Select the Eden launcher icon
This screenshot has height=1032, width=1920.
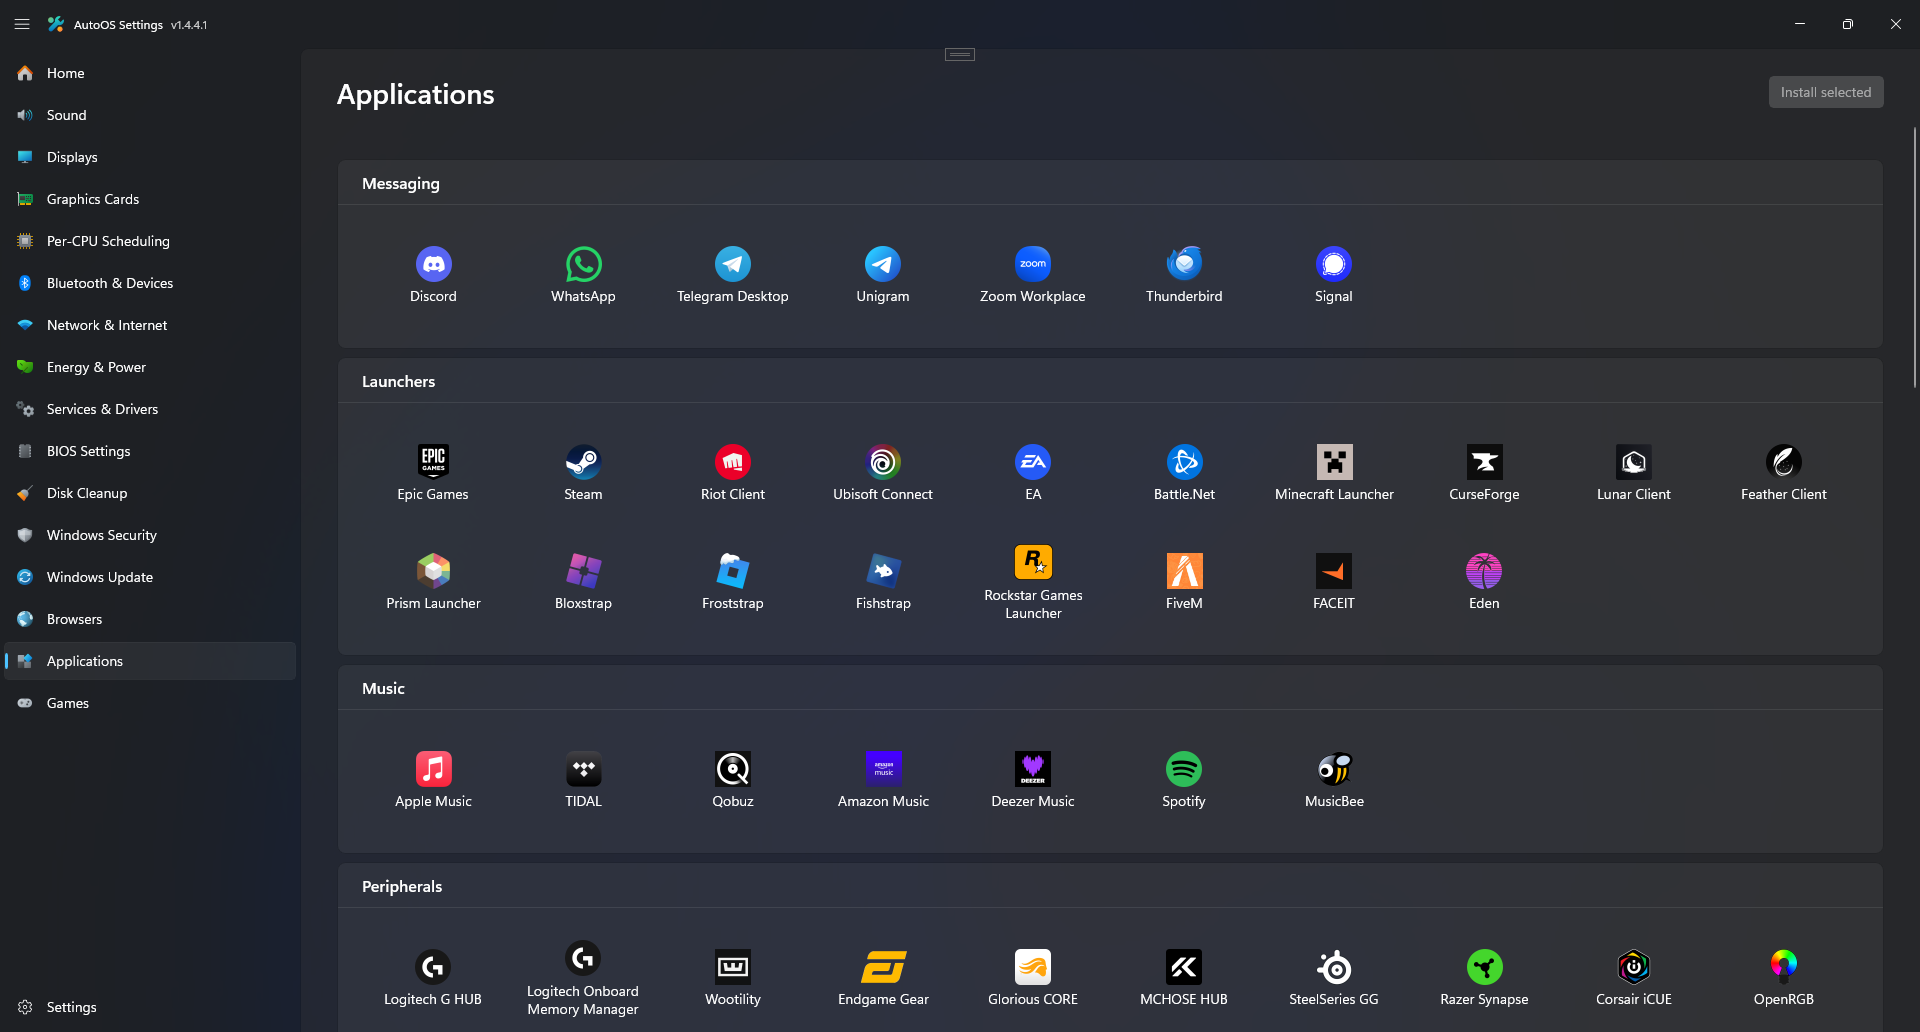[1484, 571]
